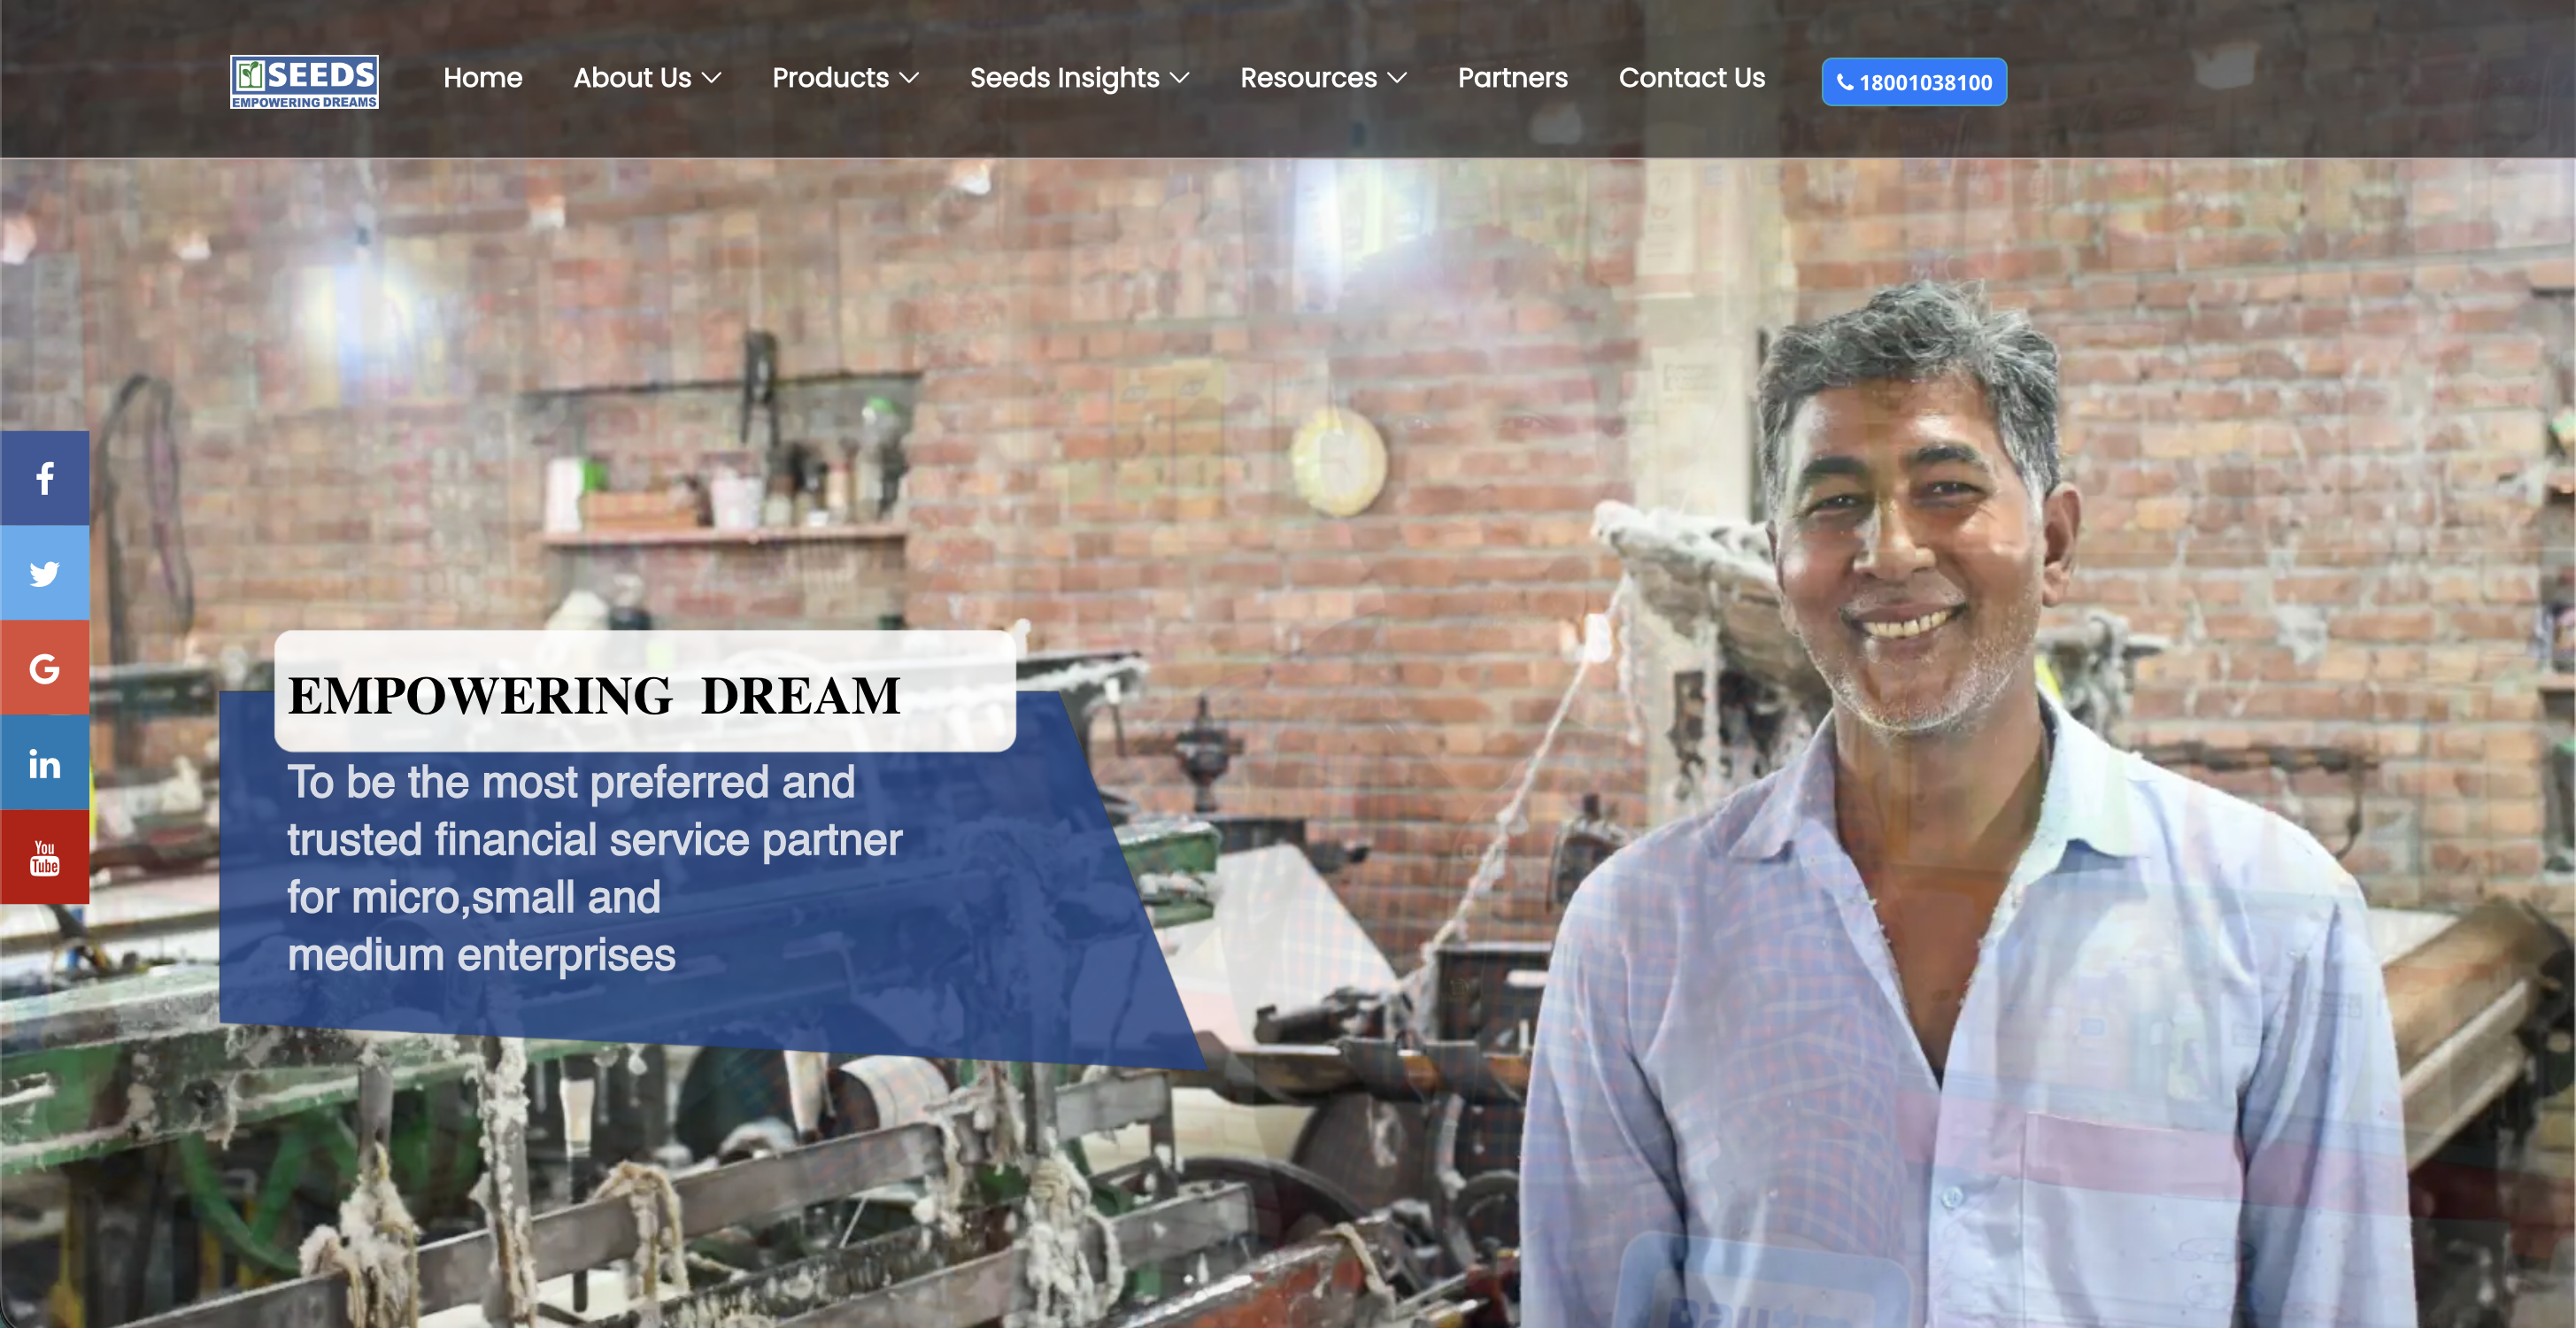Viewport: 2576px width, 1328px height.
Task: Click the SEEDS Empowering Dreams logo
Action: 304,81
